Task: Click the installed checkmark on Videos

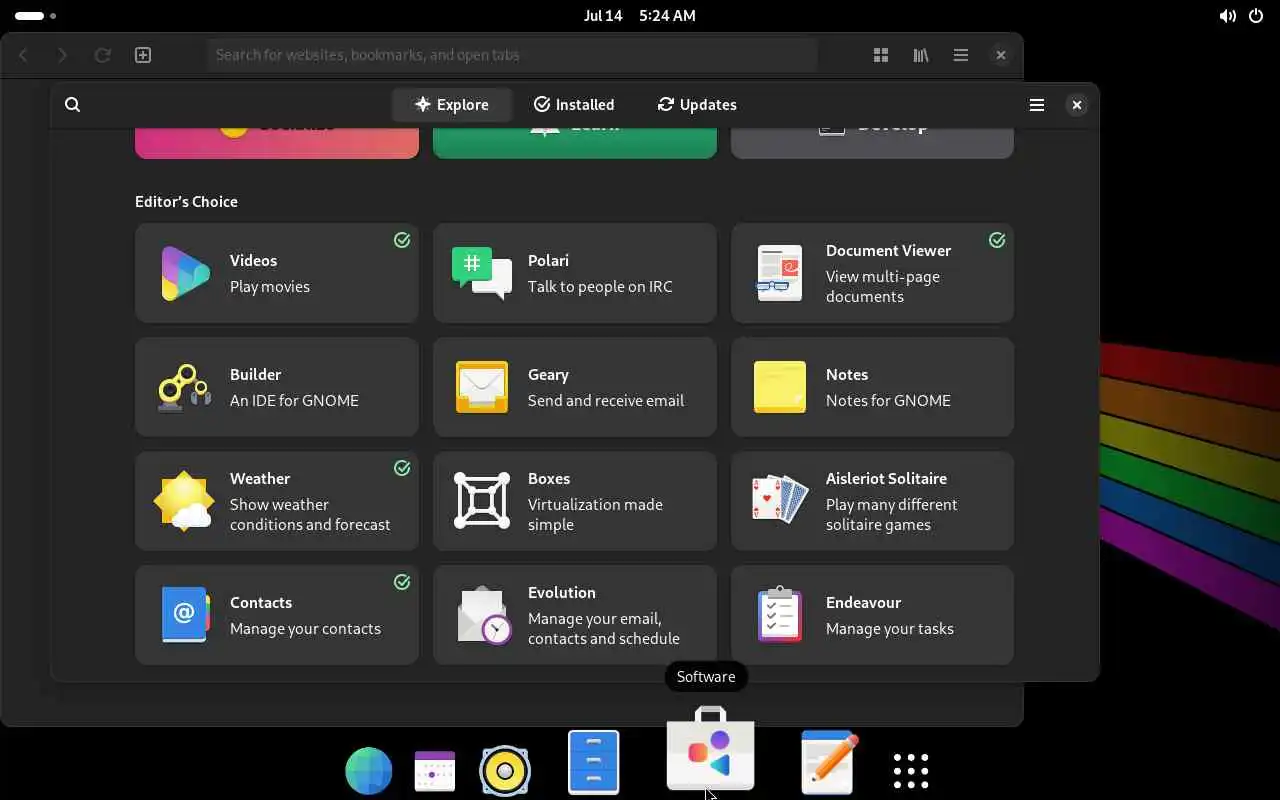Action: click(x=402, y=240)
